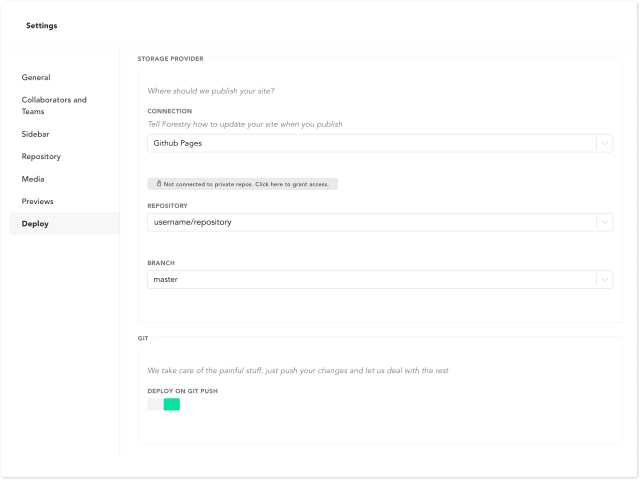This screenshot has width=640, height=480.
Task: Click the chevron arrow on Repository field
Action: click(x=604, y=222)
